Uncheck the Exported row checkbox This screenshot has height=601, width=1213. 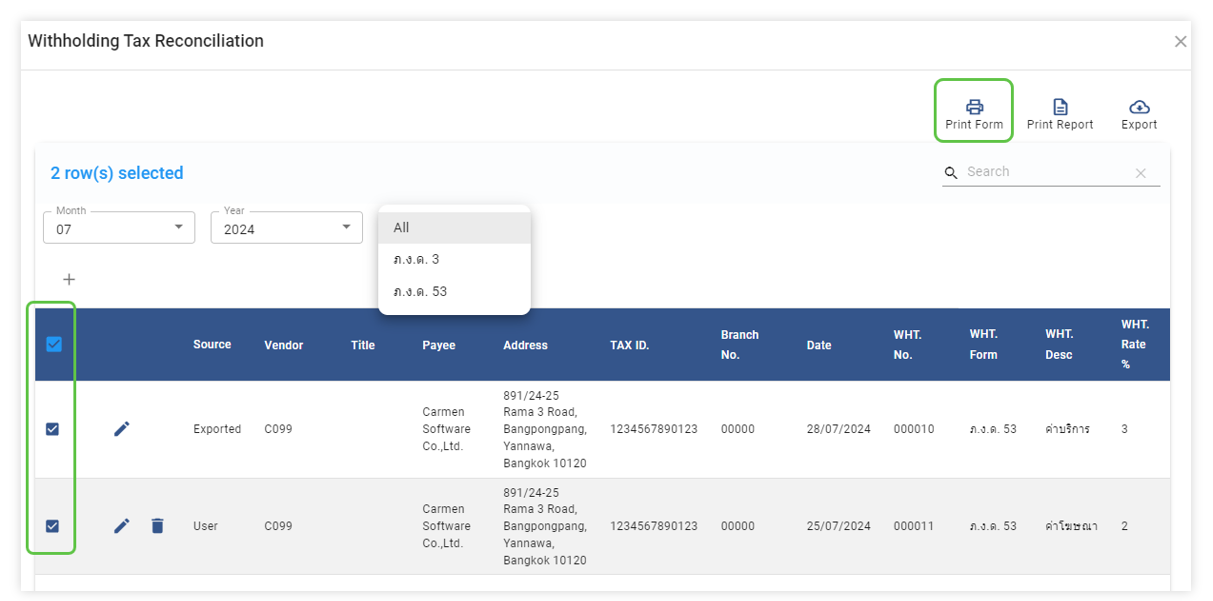(53, 429)
